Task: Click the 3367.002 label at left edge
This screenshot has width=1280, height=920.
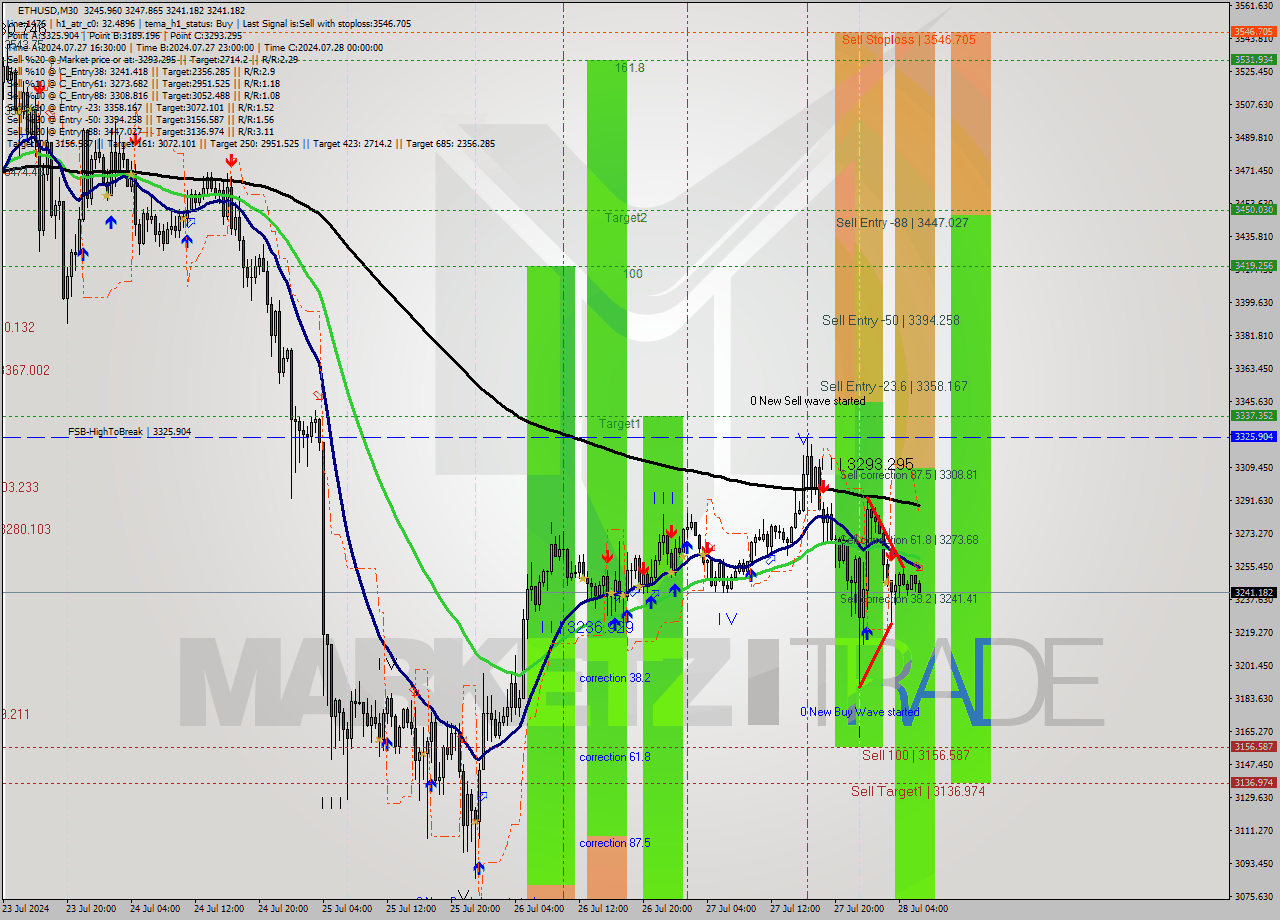Action: point(26,370)
